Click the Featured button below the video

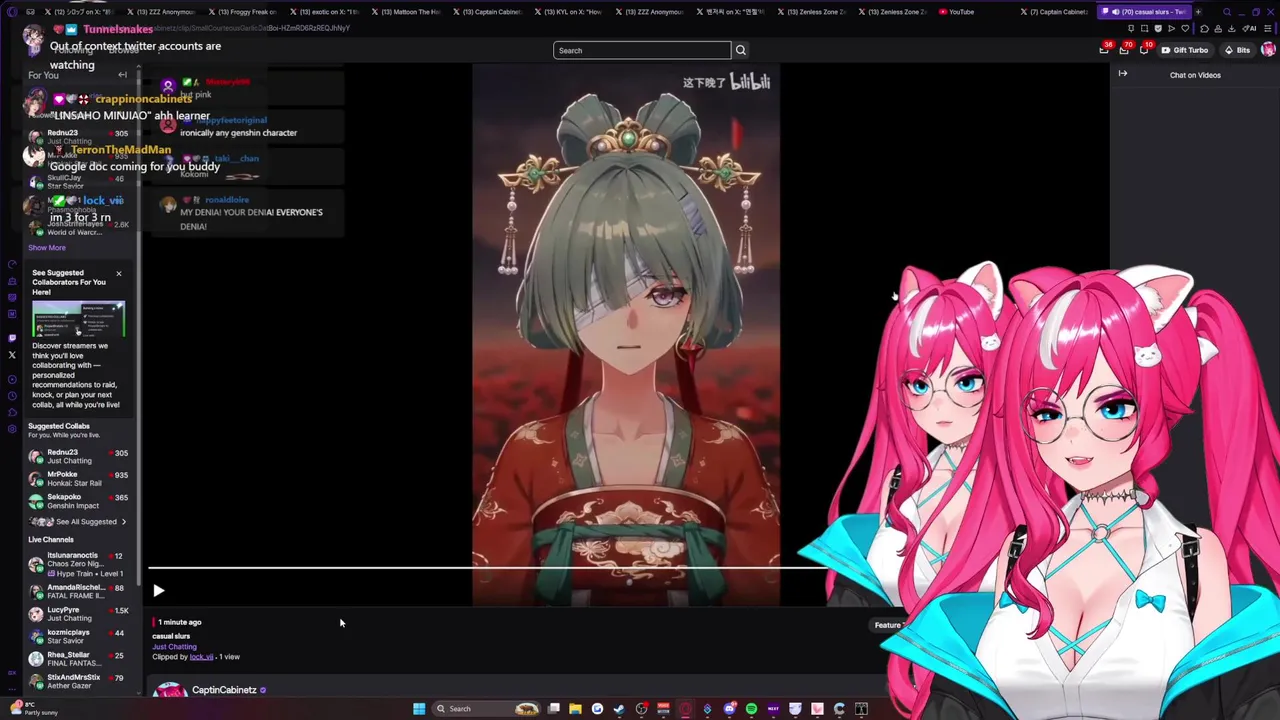(888, 626)
